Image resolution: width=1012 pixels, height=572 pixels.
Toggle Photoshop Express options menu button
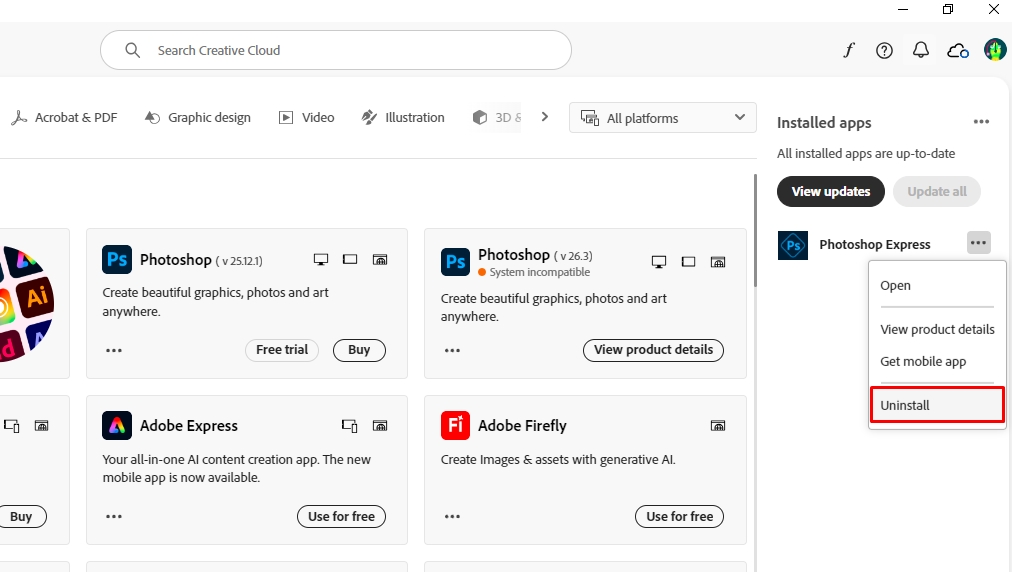click(x=978, y=243)
